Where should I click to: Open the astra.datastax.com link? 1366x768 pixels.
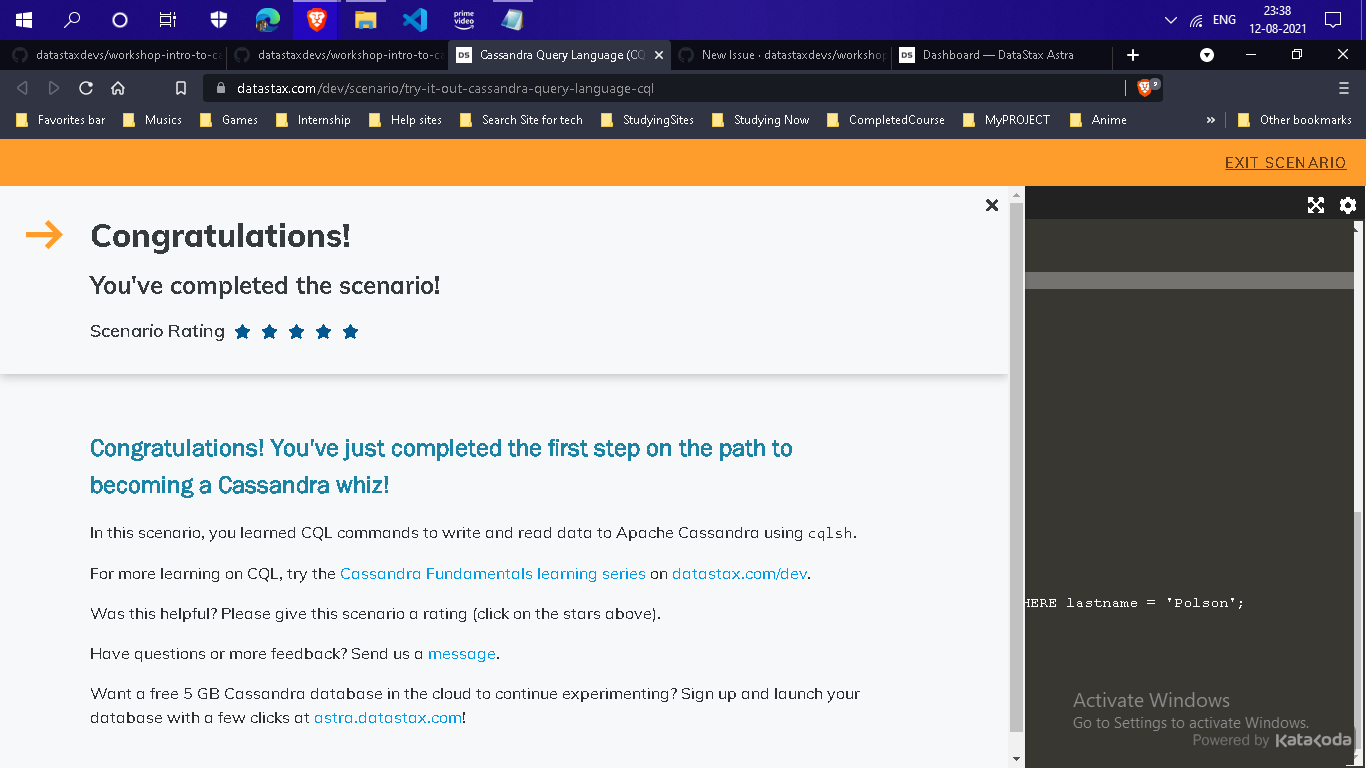coord(388,717)
